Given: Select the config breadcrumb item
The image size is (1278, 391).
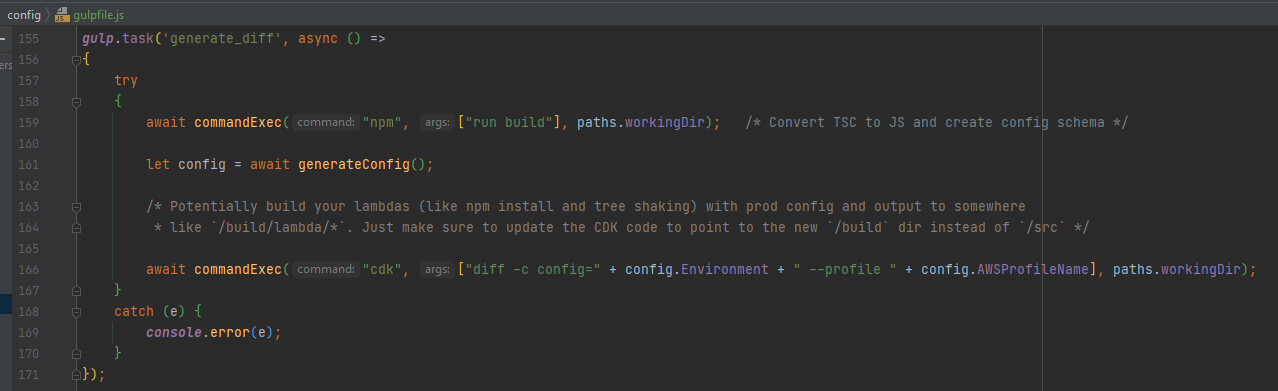Looking at the screenshot, I should (x=23, y=16).
